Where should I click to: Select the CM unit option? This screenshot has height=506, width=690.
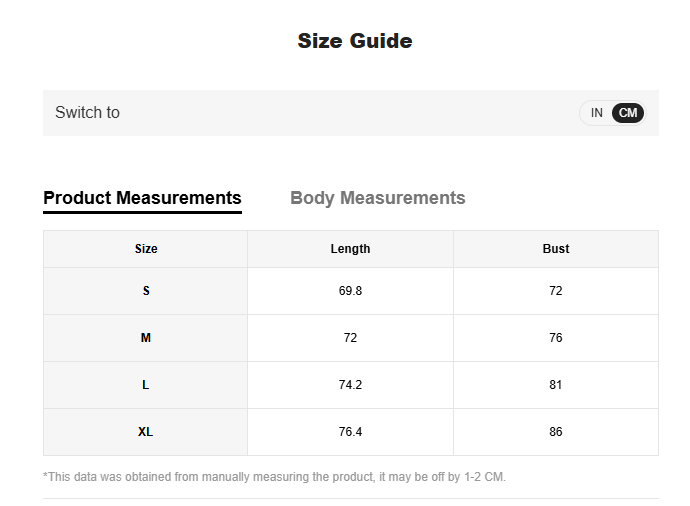[x=628, y=113]
